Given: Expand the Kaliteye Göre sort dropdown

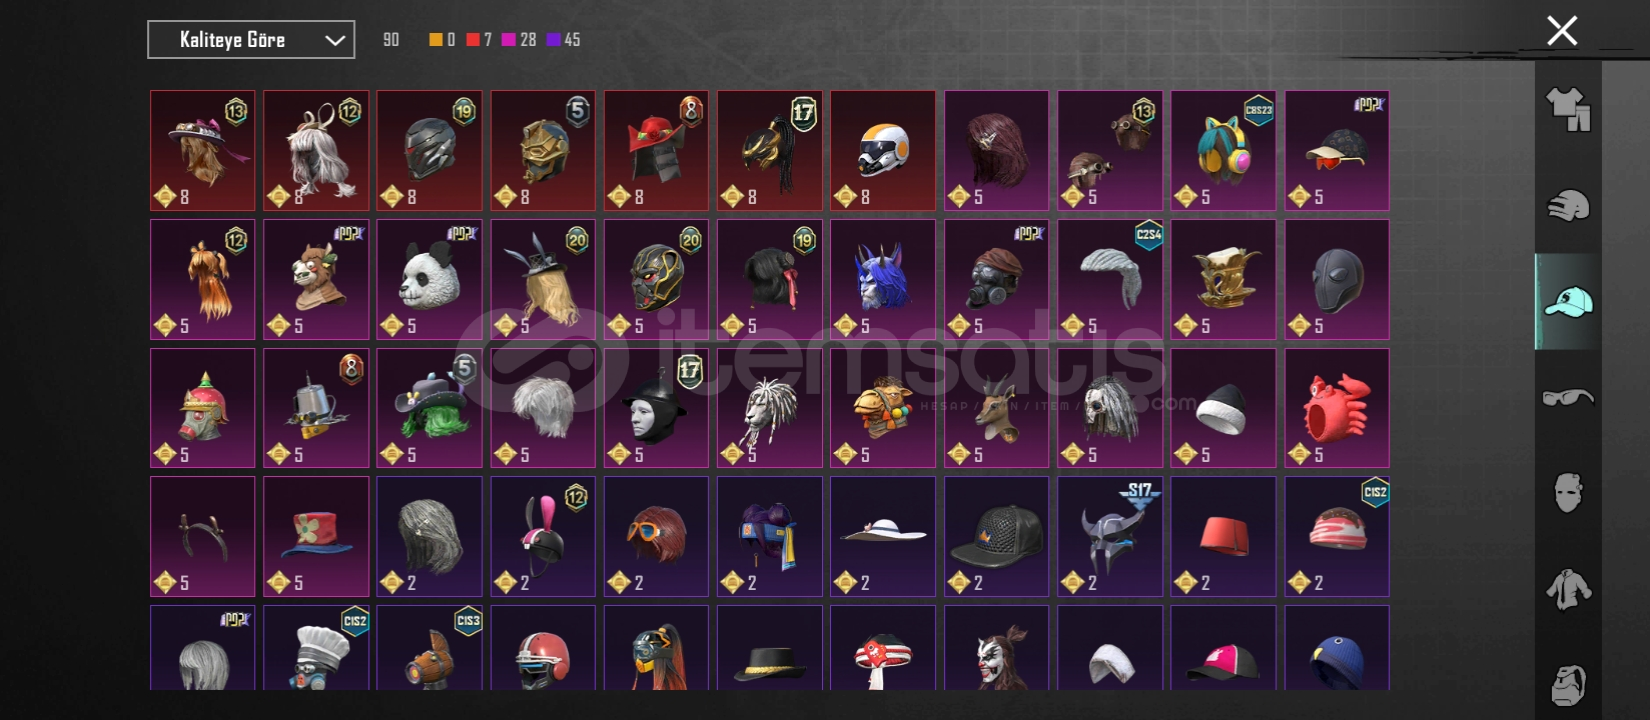Looking at the screenshot, I should click(x=251, y=40).
